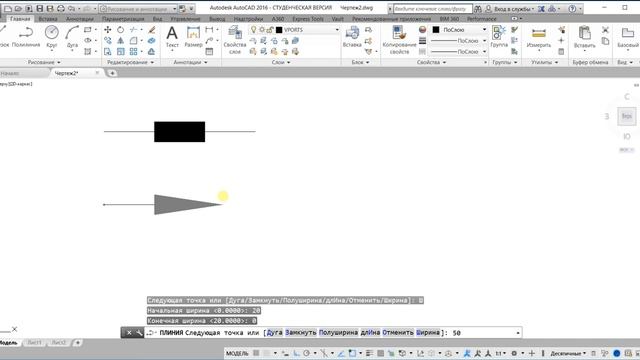
Task: Expand the Рисование panel
Action: coord(44,62)
